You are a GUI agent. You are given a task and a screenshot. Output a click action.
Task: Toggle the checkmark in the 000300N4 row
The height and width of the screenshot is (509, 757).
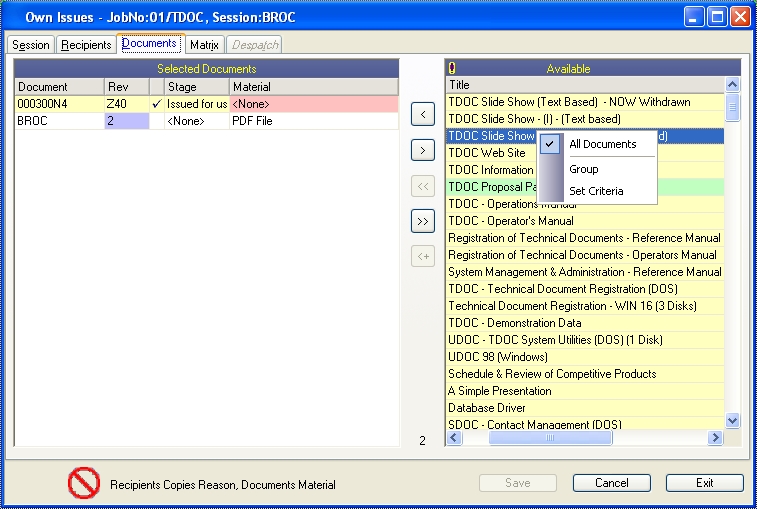tap(156, 104)
